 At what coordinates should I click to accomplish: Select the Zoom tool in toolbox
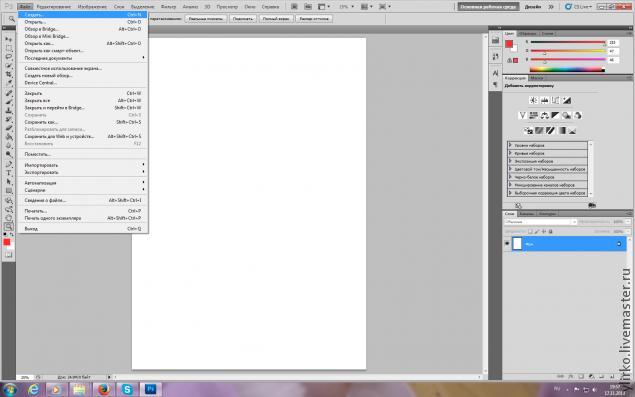[x=9, y=227]
